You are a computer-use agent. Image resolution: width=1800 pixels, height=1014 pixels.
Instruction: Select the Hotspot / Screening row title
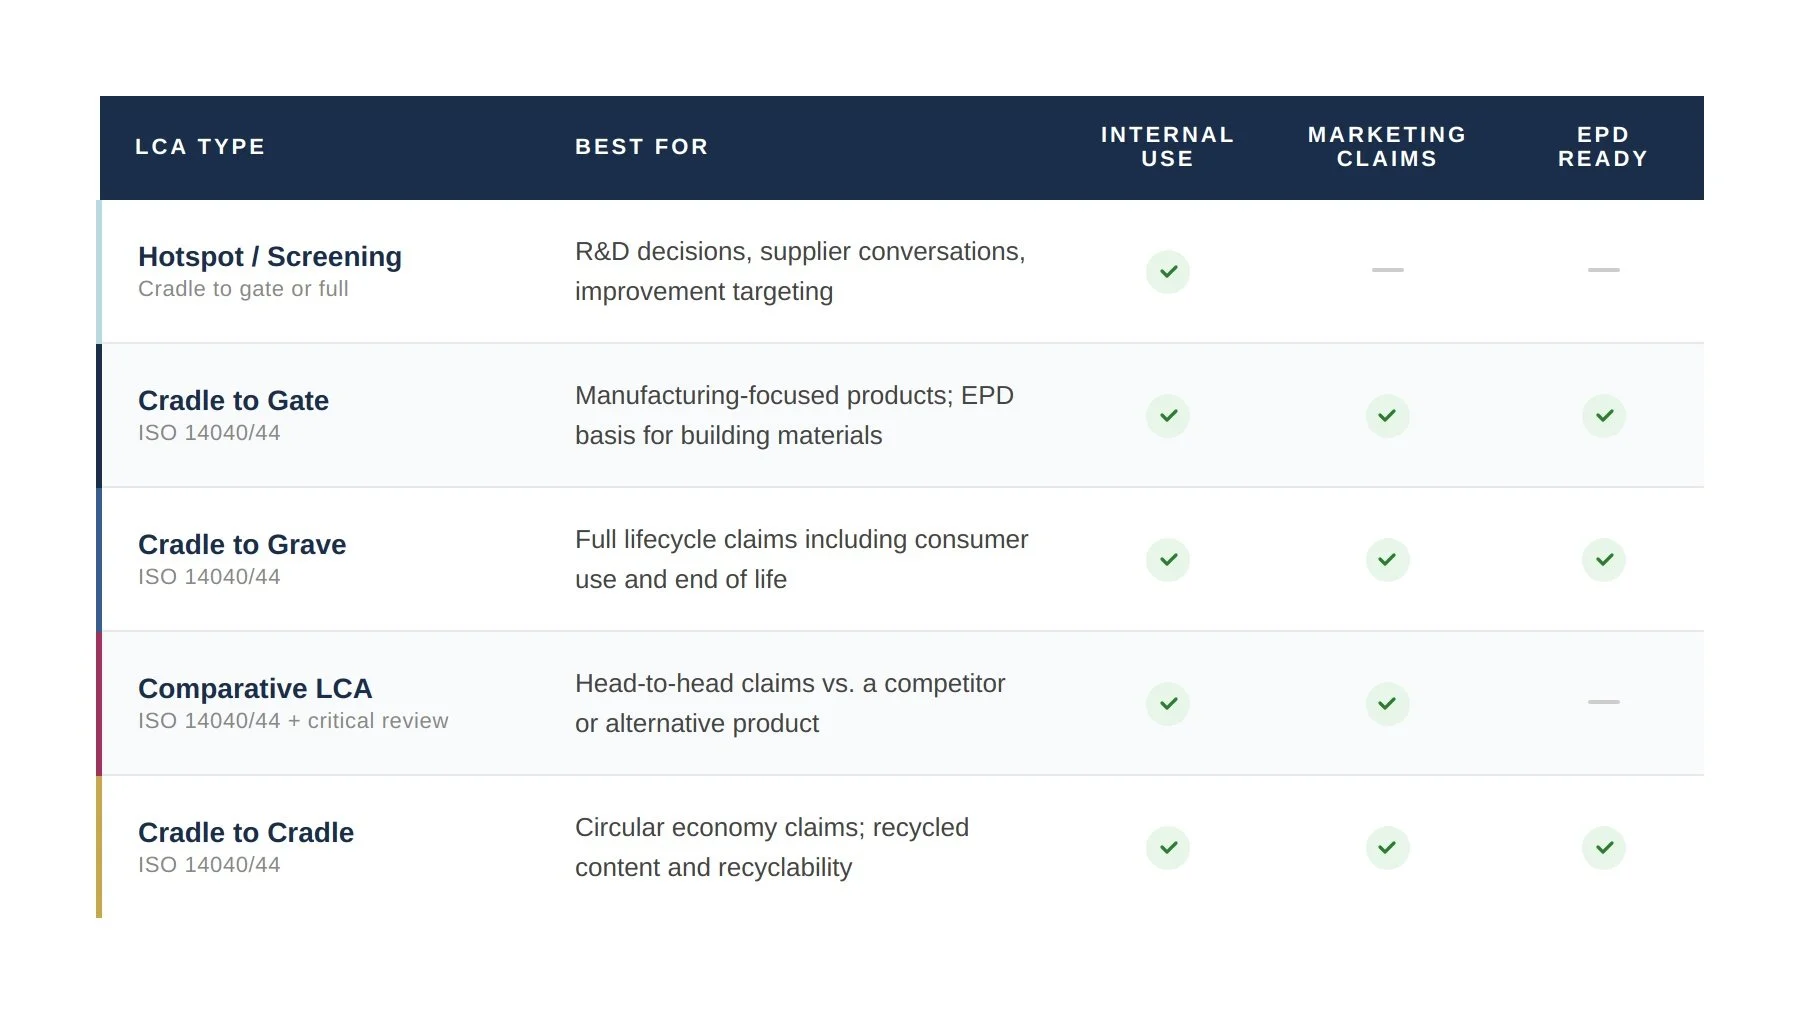(x=270, y=257)
